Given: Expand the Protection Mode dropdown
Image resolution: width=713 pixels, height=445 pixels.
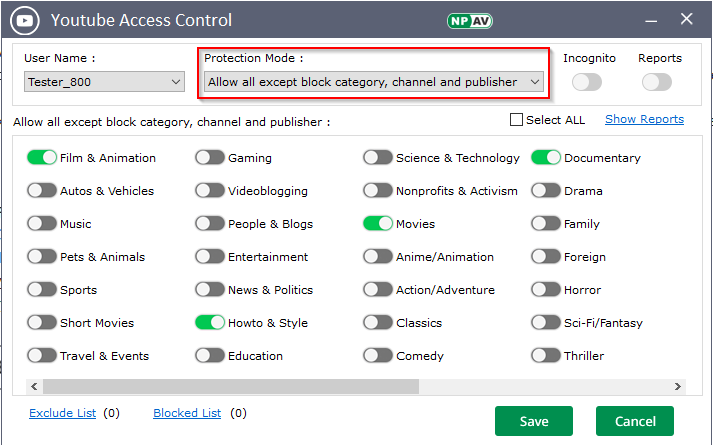Looking at the screenshot, I should (374, 82).
